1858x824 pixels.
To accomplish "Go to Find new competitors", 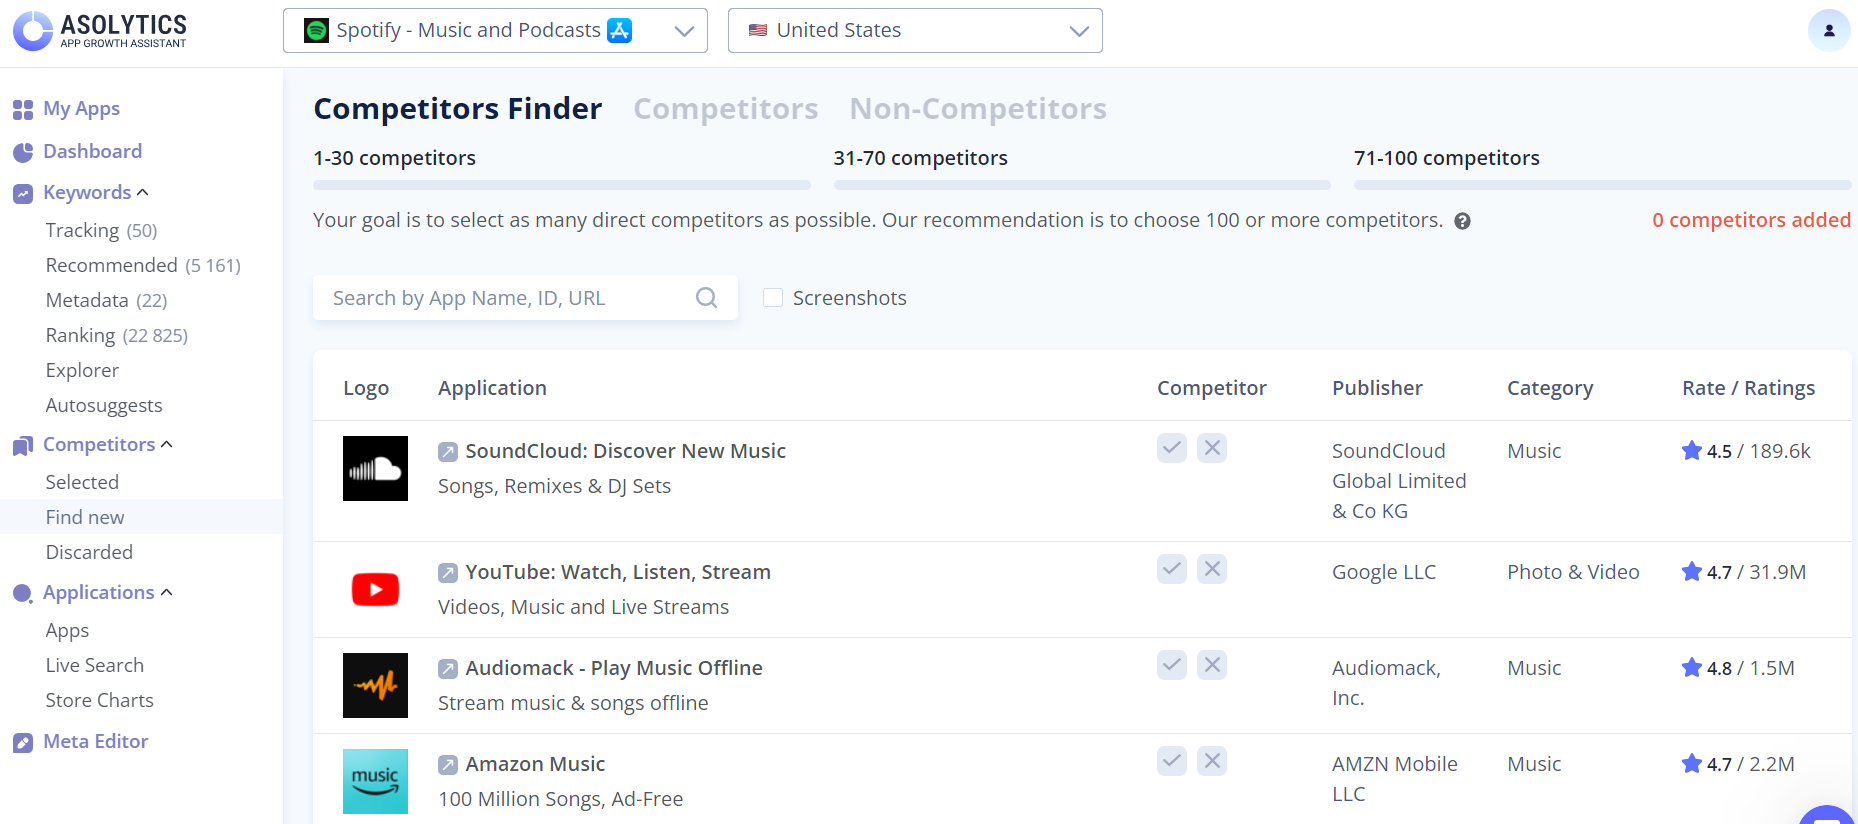I will click(85, 517).
